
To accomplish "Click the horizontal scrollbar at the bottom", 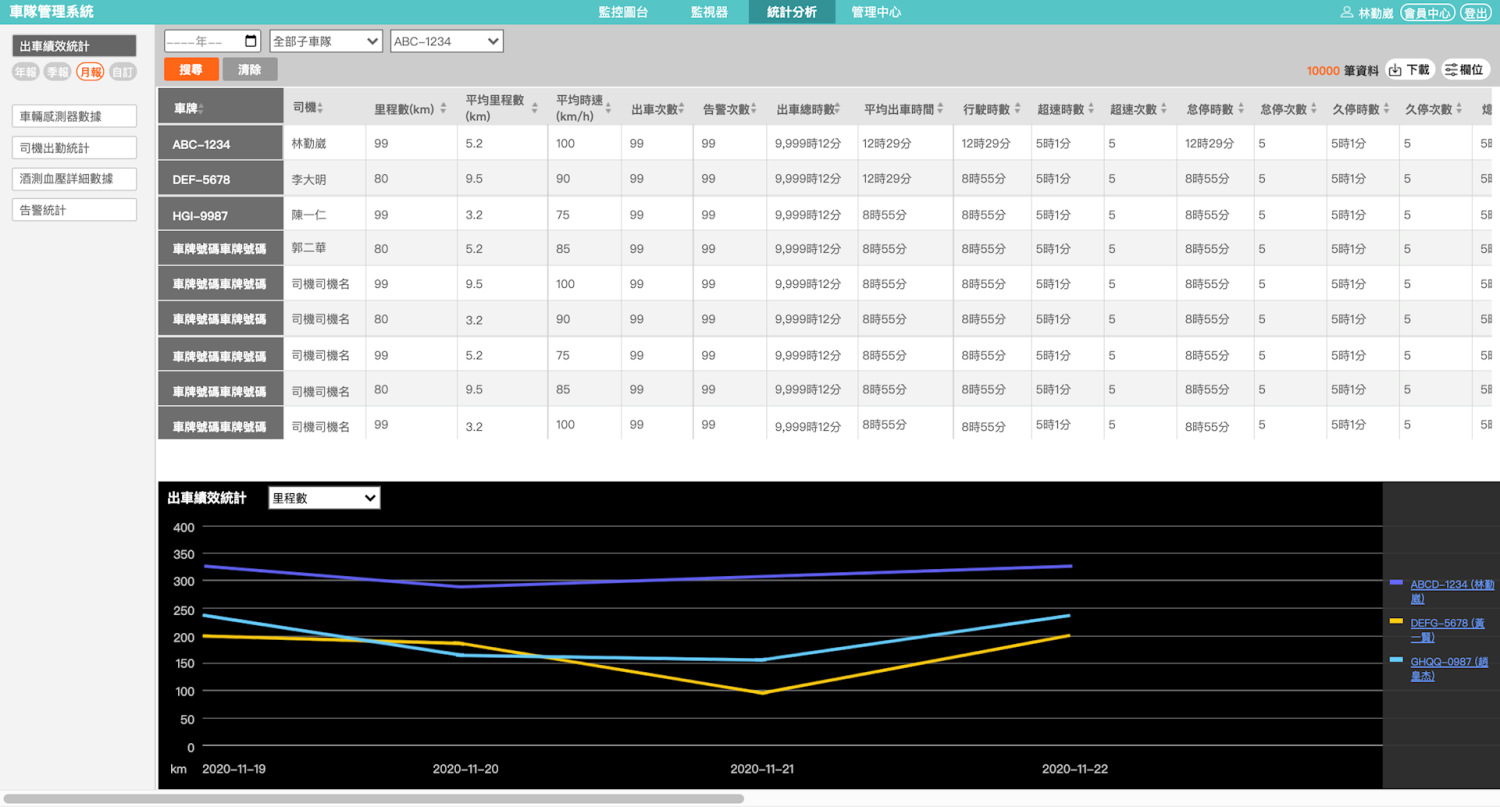I will tap(373, 799).
